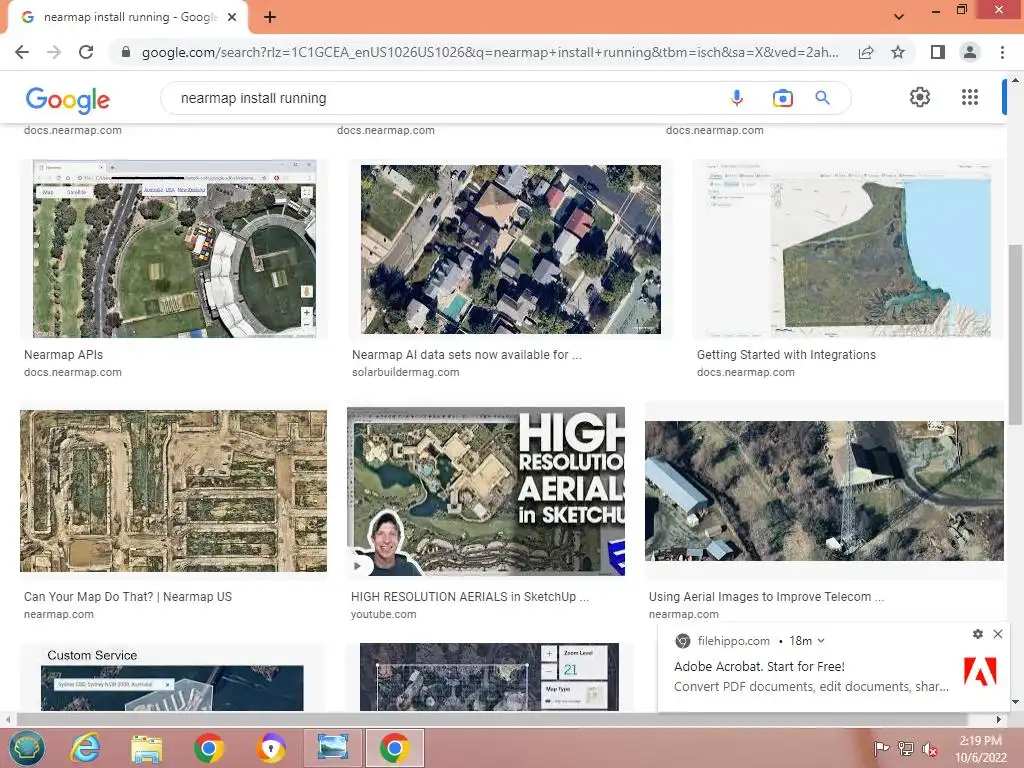Click HIGH RESOLUTION AERIALS in SketchUp title
Image resolution: width=1024 pixels, height=768 pixels.
coord(470,596)
